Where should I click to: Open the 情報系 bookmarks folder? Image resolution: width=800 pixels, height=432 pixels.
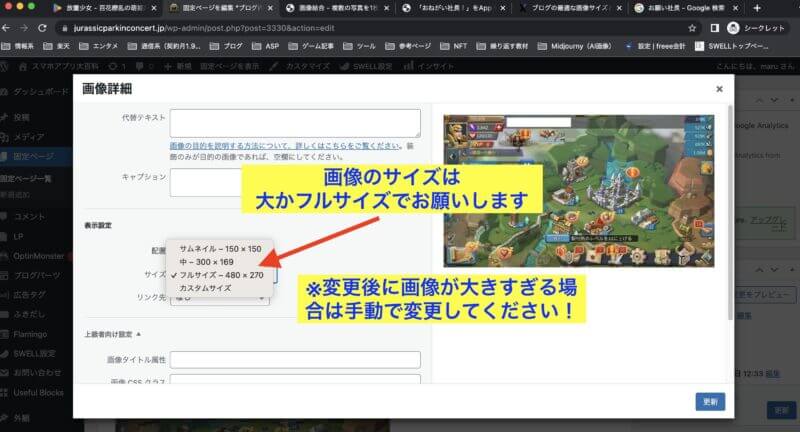[x=18, y=46]
